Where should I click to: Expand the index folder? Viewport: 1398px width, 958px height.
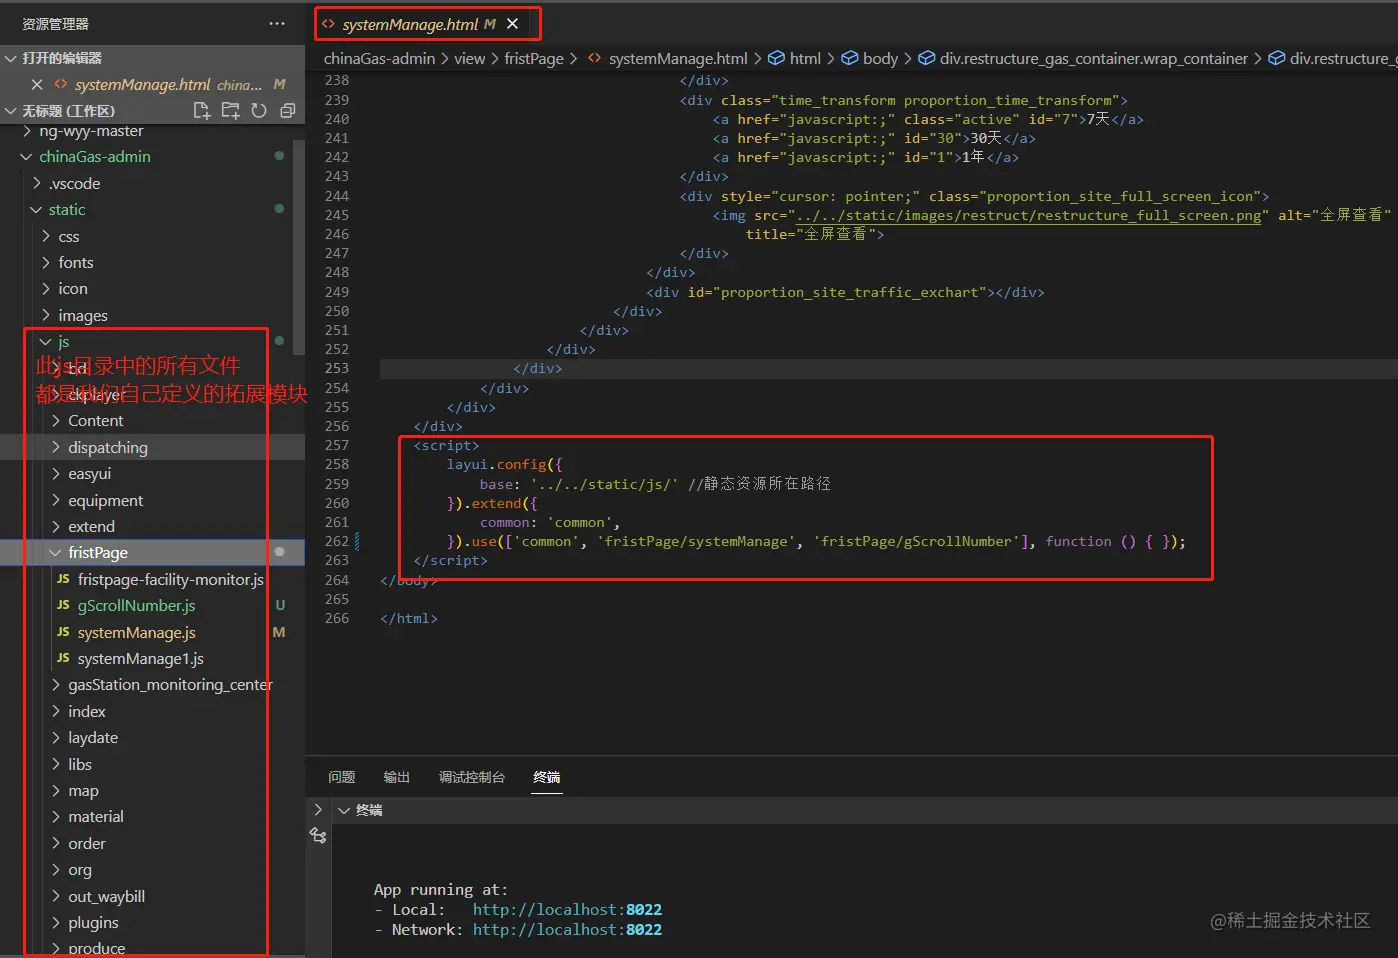click(x=56, y=712)
